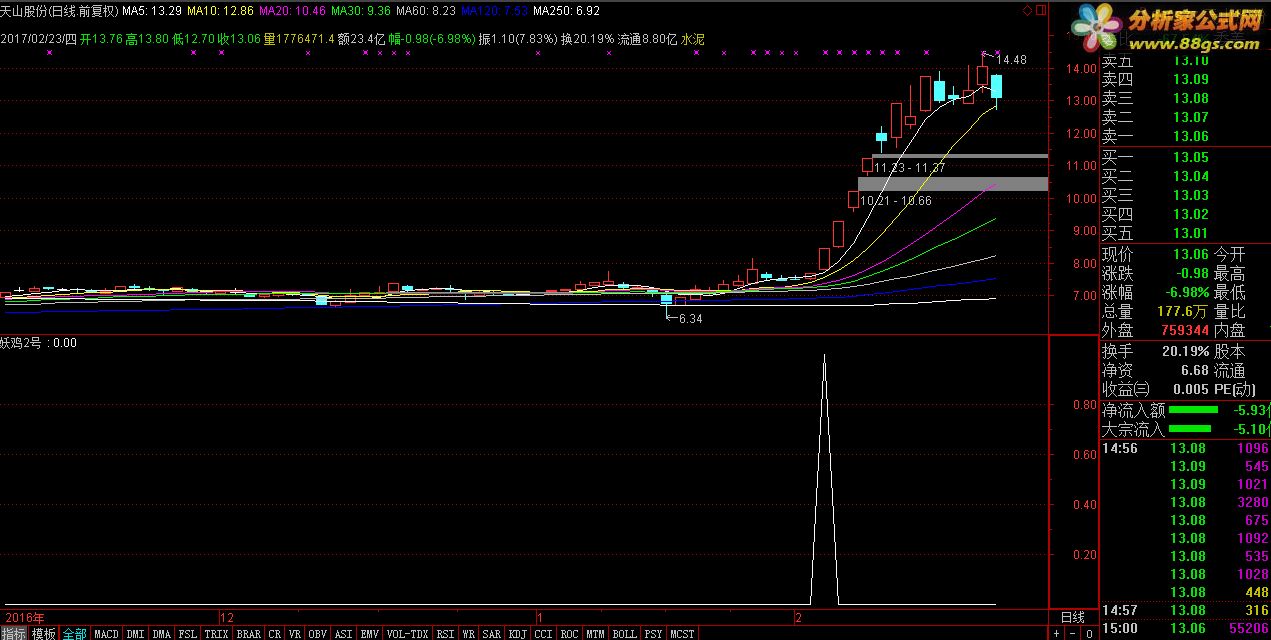1271x640 pixels.
Task: Click the 收益(三) 0.005 value
Action: (1190, 390)
